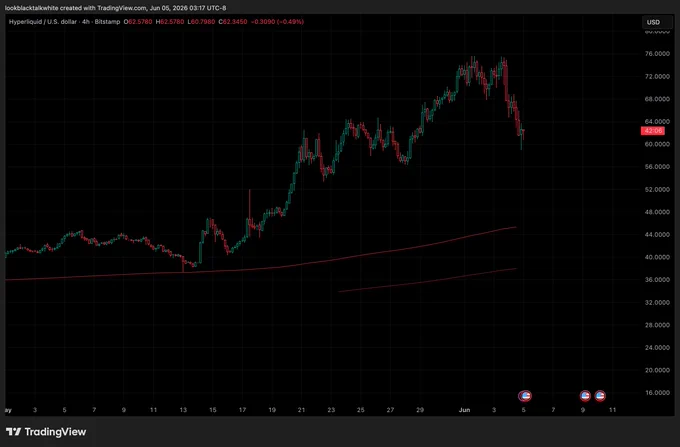Click the 28.0000 price axis label
Viewport: 680px width, 447px height.
point(657,325)
